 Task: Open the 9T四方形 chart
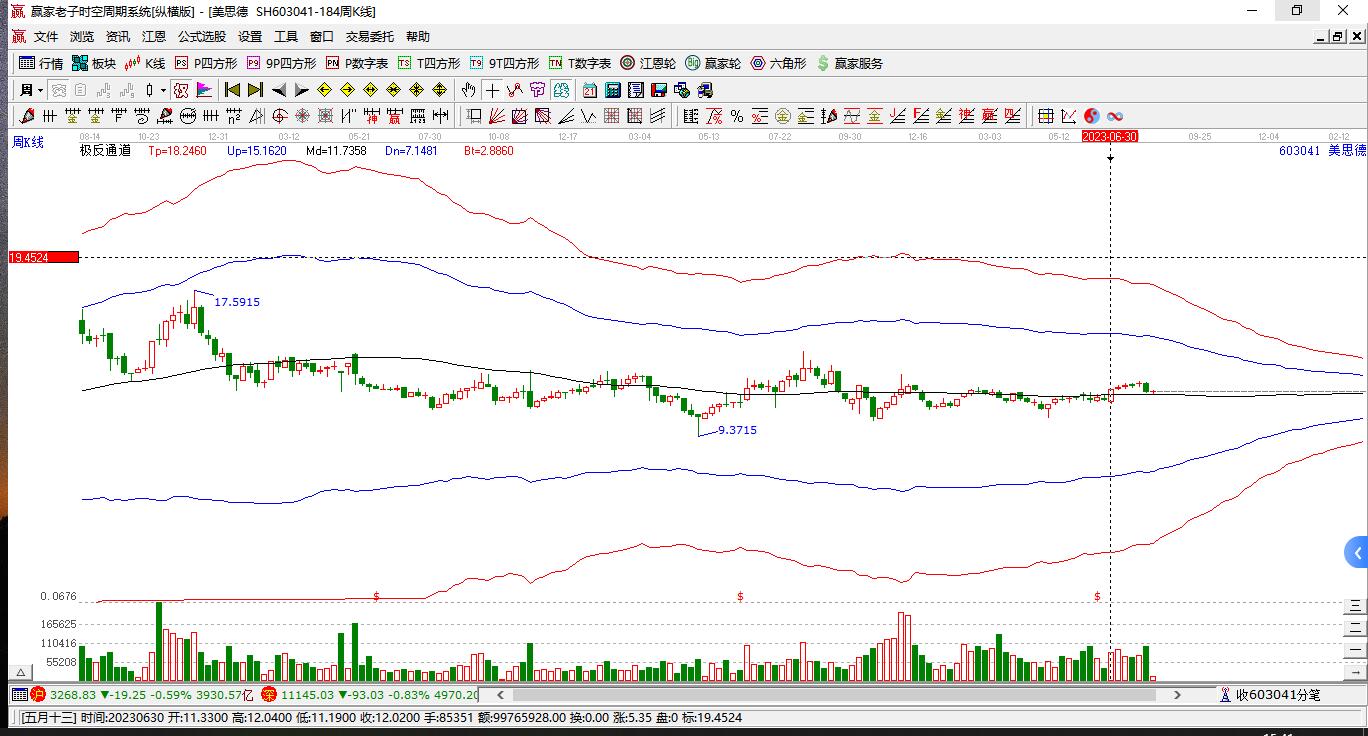(504, 63)
